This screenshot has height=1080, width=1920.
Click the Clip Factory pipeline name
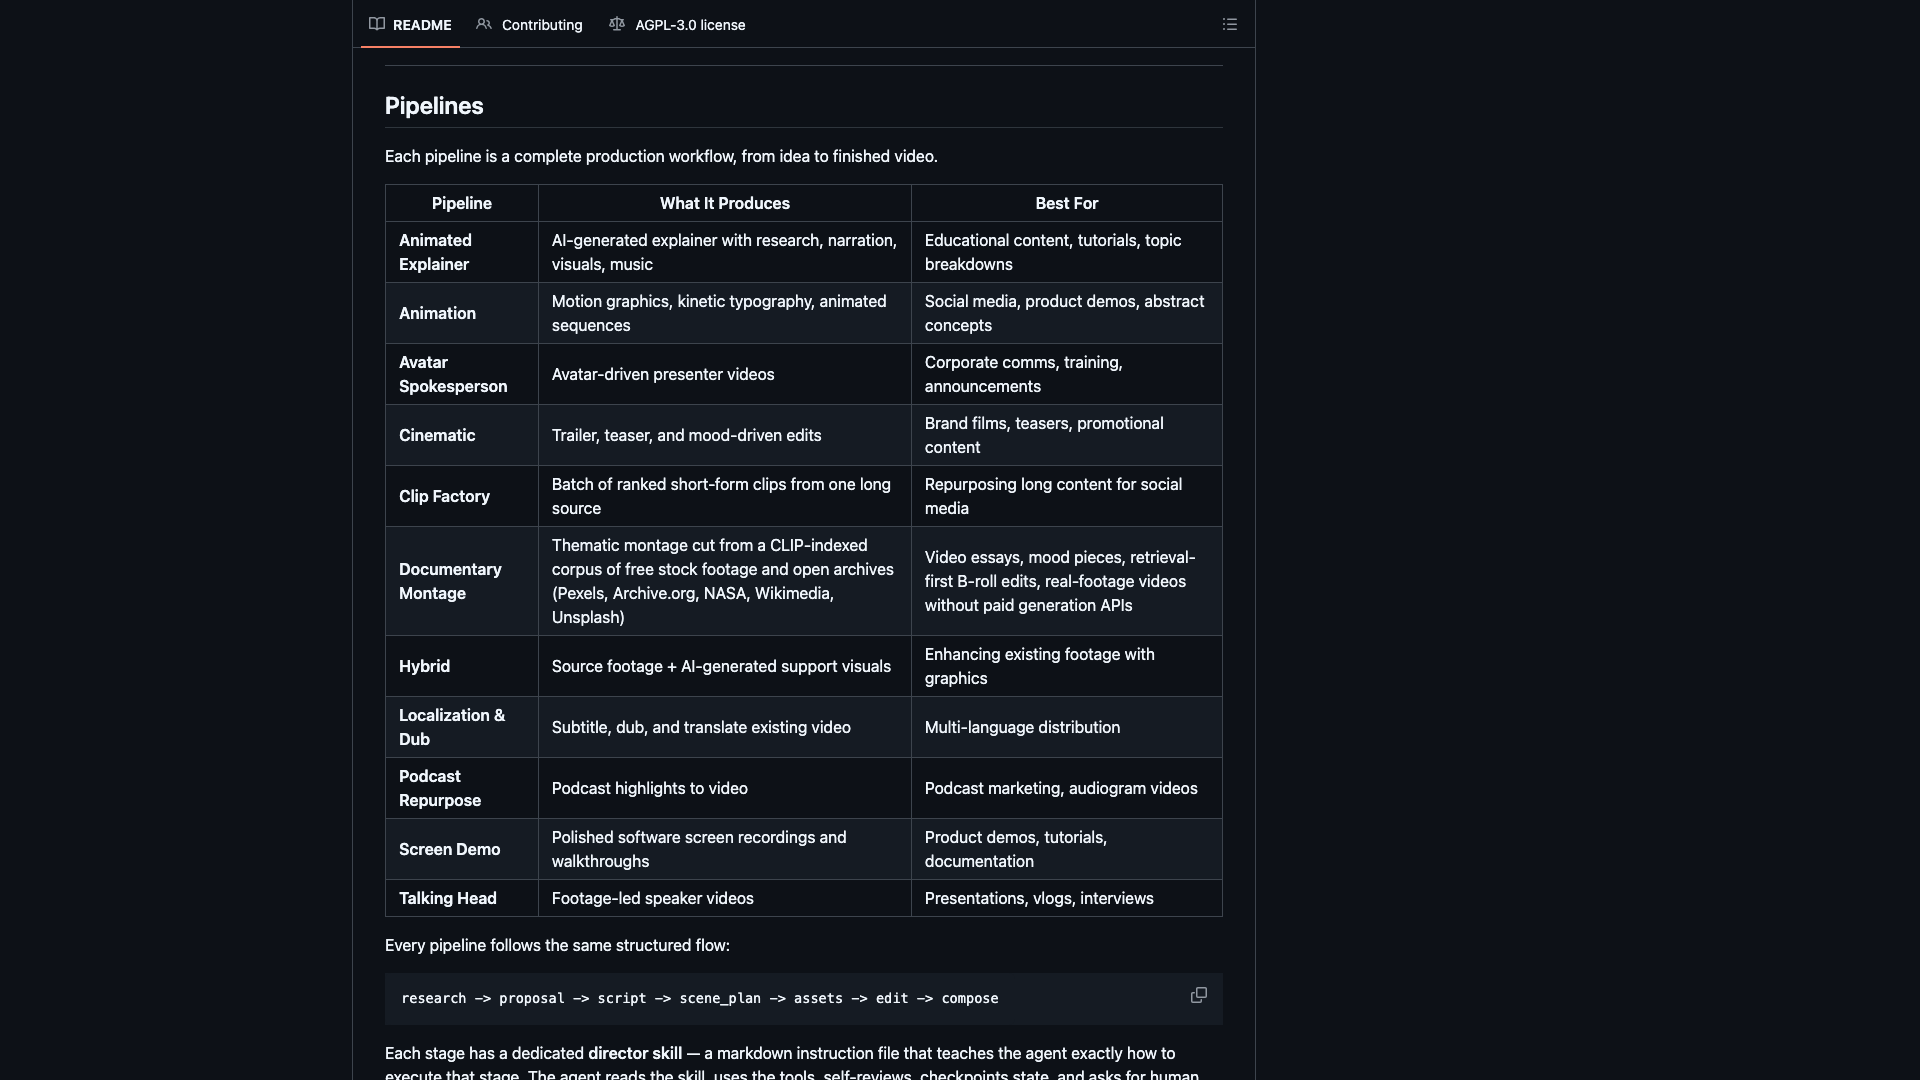click(x=444, y=496)
